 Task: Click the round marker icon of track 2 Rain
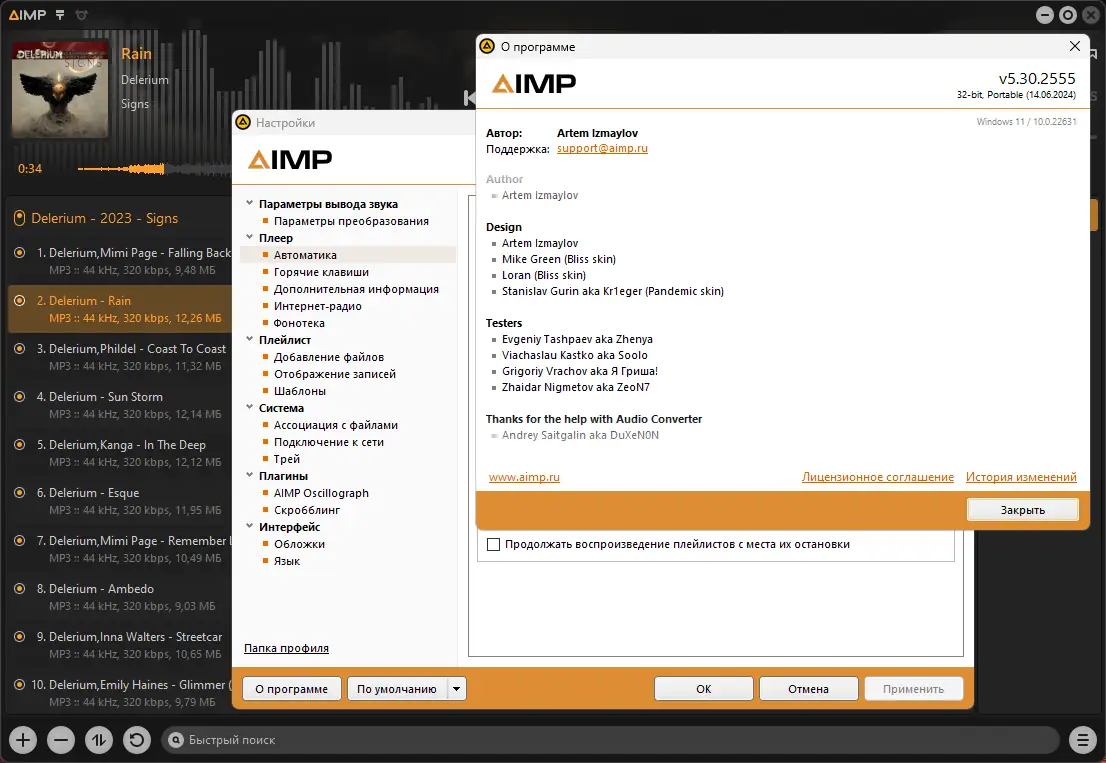click(20, 300)
